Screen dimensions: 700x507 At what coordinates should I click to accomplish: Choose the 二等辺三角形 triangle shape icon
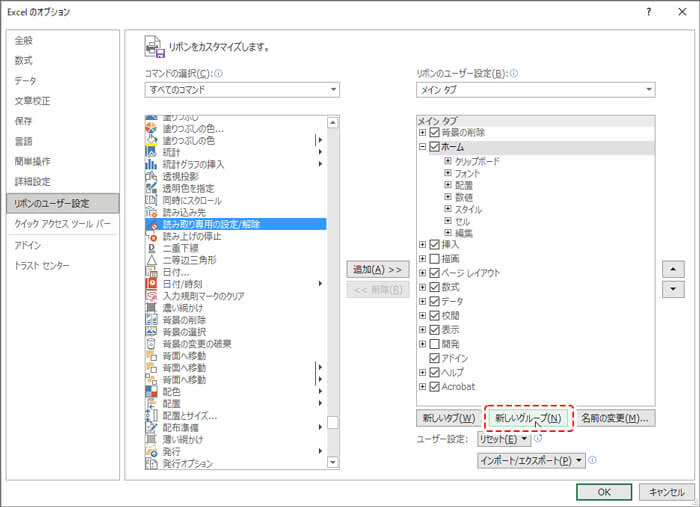coord(151,260)
